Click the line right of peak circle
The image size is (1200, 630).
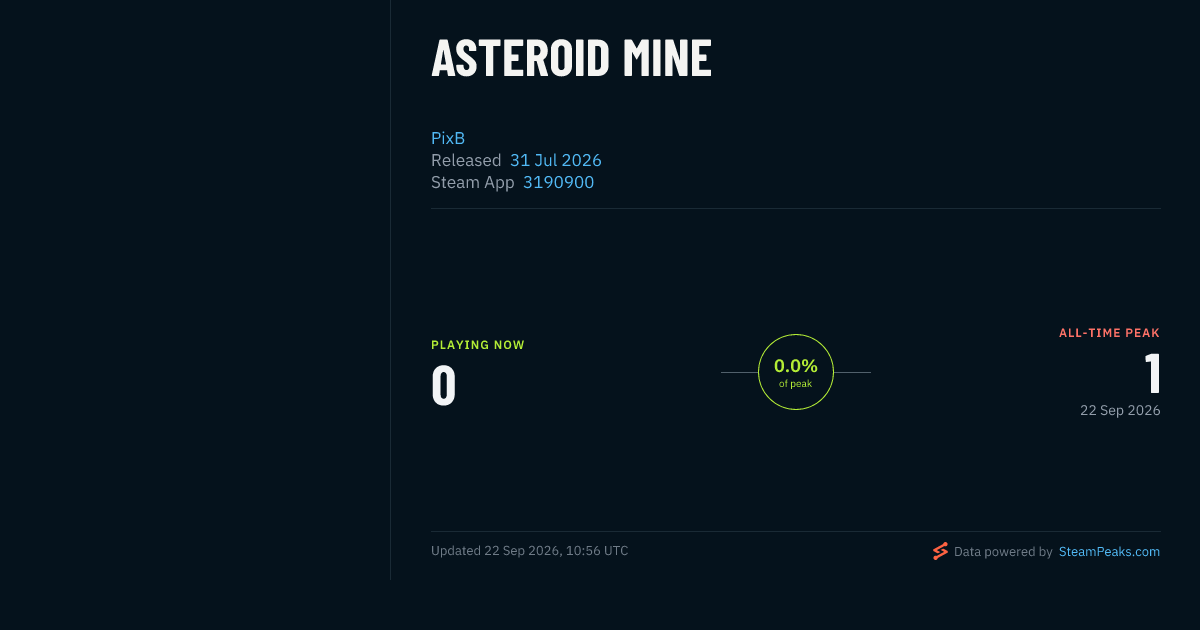click(852, 372)
